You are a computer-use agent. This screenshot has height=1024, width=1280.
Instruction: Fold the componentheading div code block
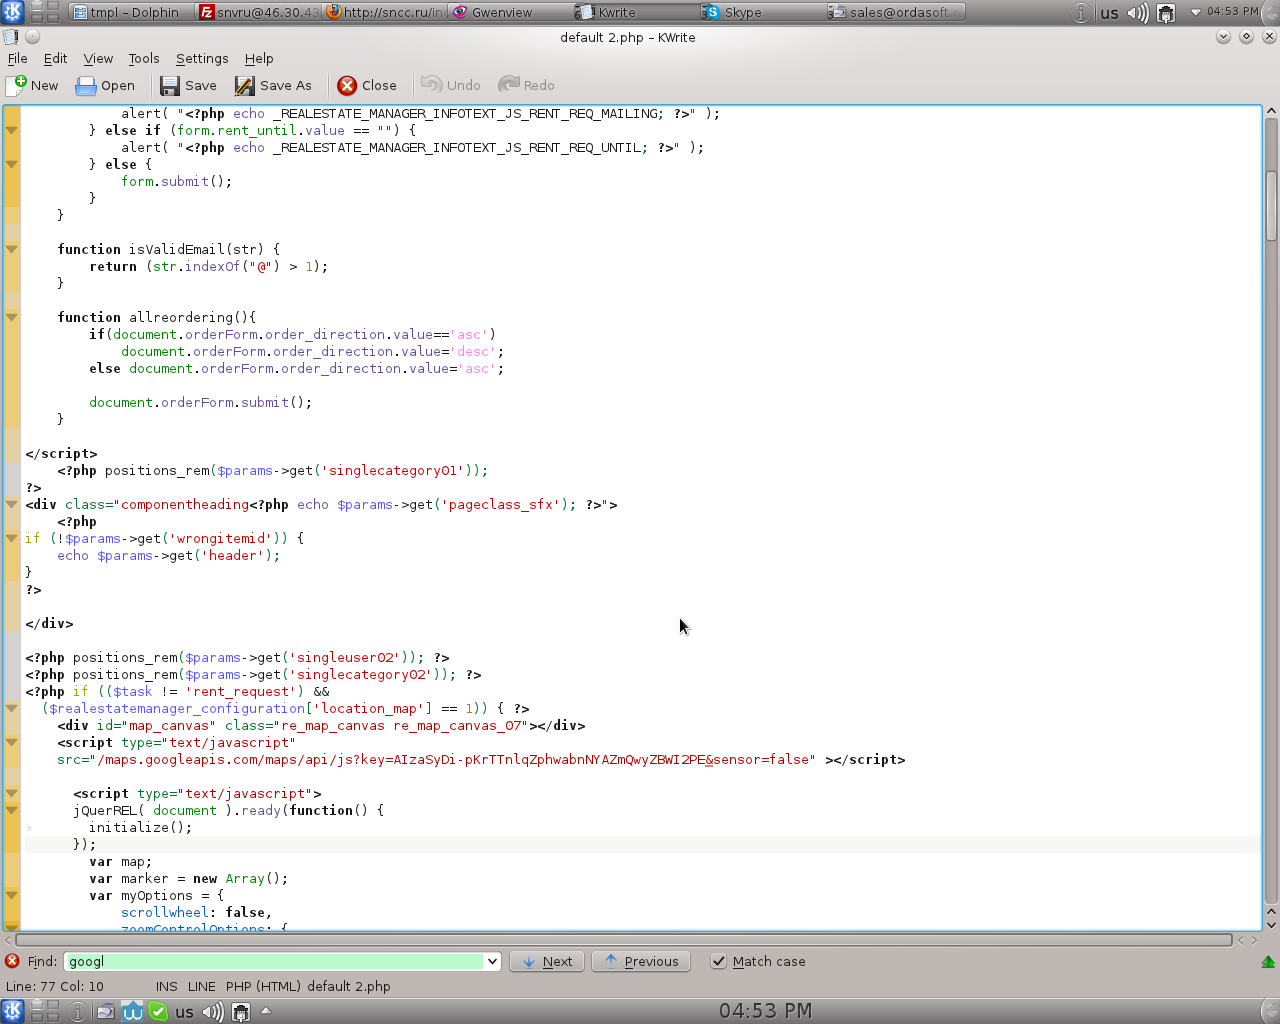[12, 504]
